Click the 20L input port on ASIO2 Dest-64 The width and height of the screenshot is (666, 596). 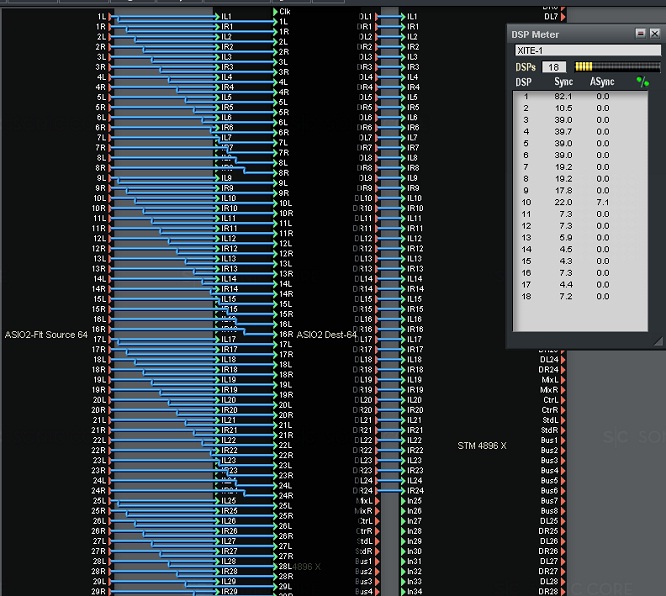[x=276, y=405]
